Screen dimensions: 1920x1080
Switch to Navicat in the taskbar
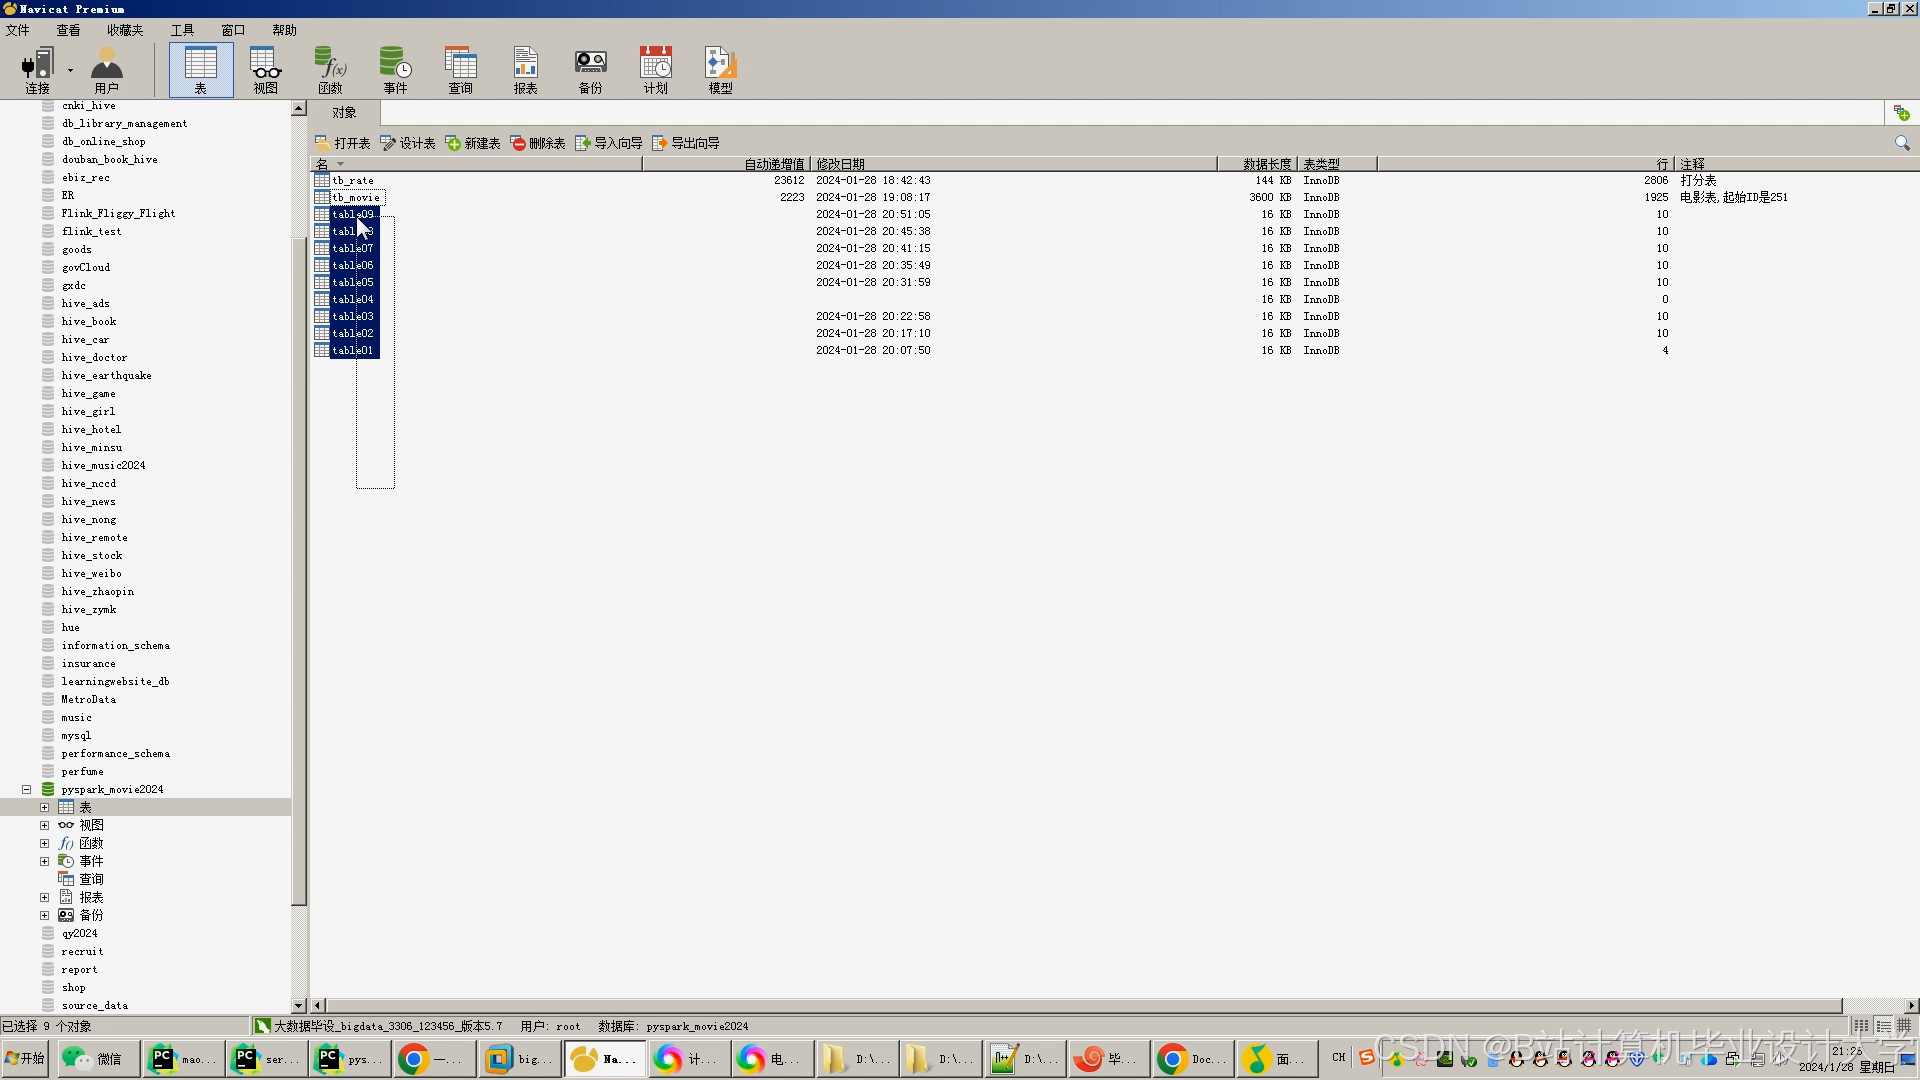point(605,1059)
